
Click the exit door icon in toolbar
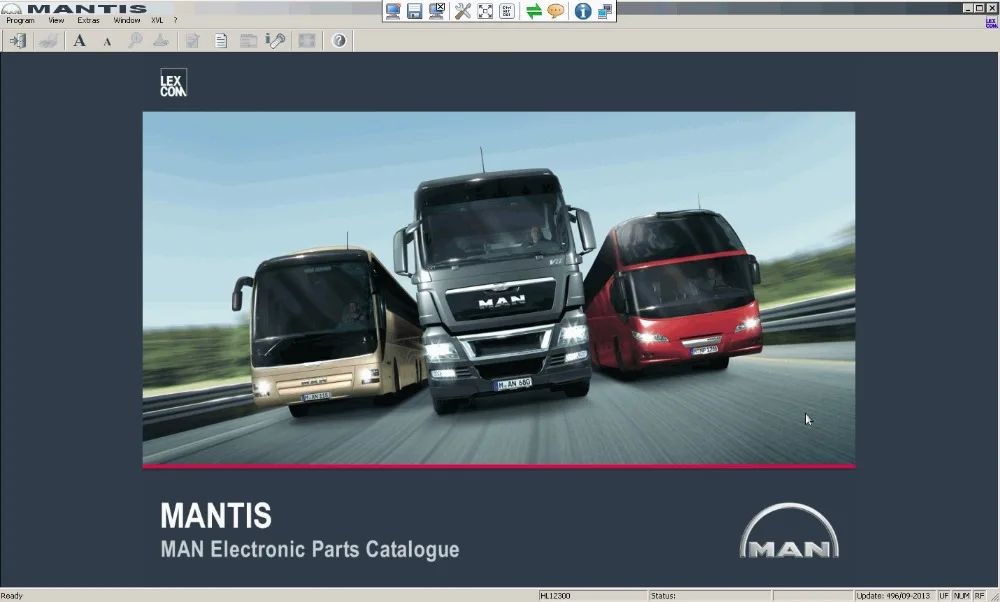[17, 41]
